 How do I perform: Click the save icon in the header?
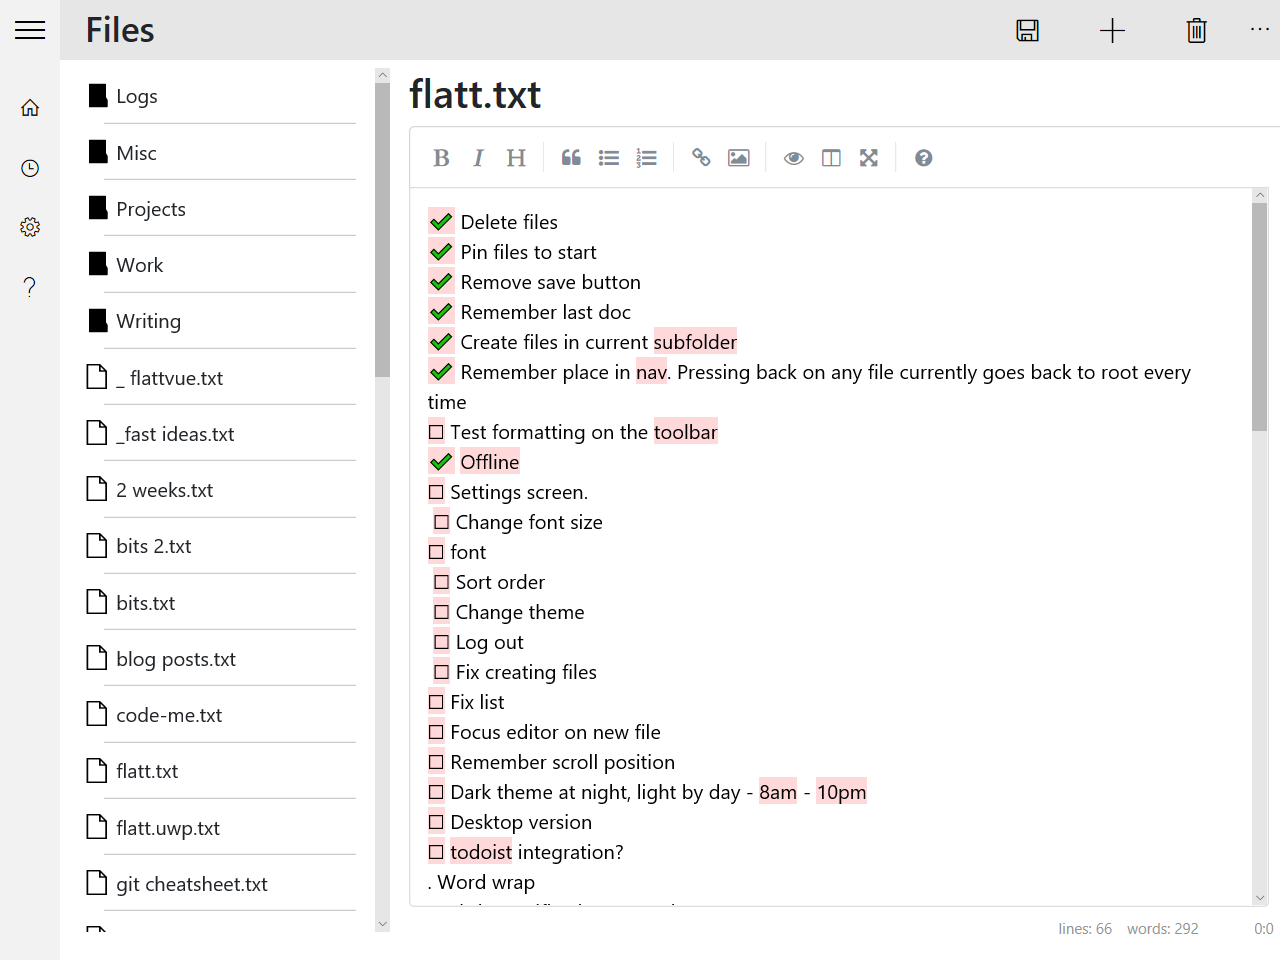1027,30
